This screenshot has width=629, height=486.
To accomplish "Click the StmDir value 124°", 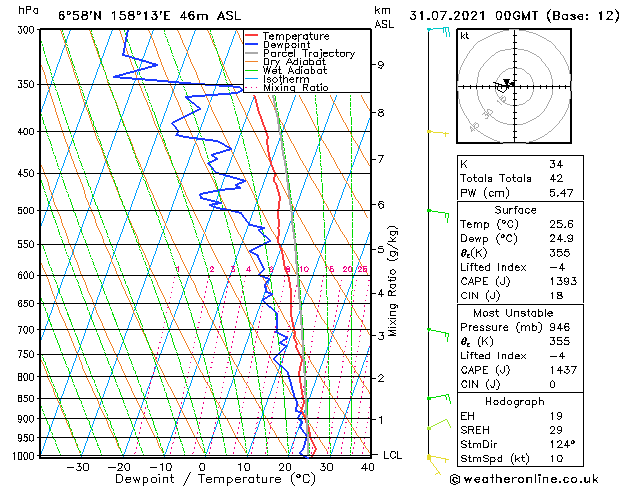I will (562, 444).
